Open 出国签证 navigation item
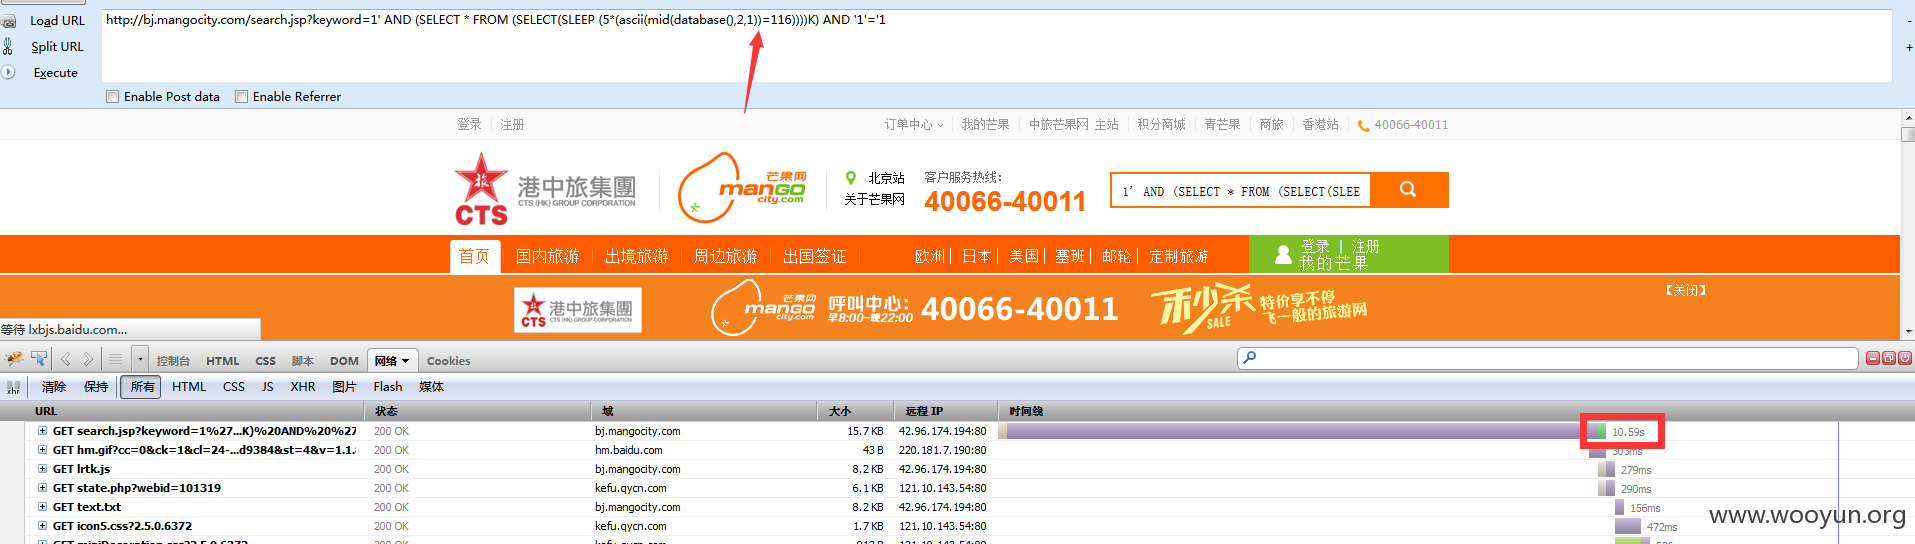This screenshot has width=1915, height=544. (x=814, y=257)
